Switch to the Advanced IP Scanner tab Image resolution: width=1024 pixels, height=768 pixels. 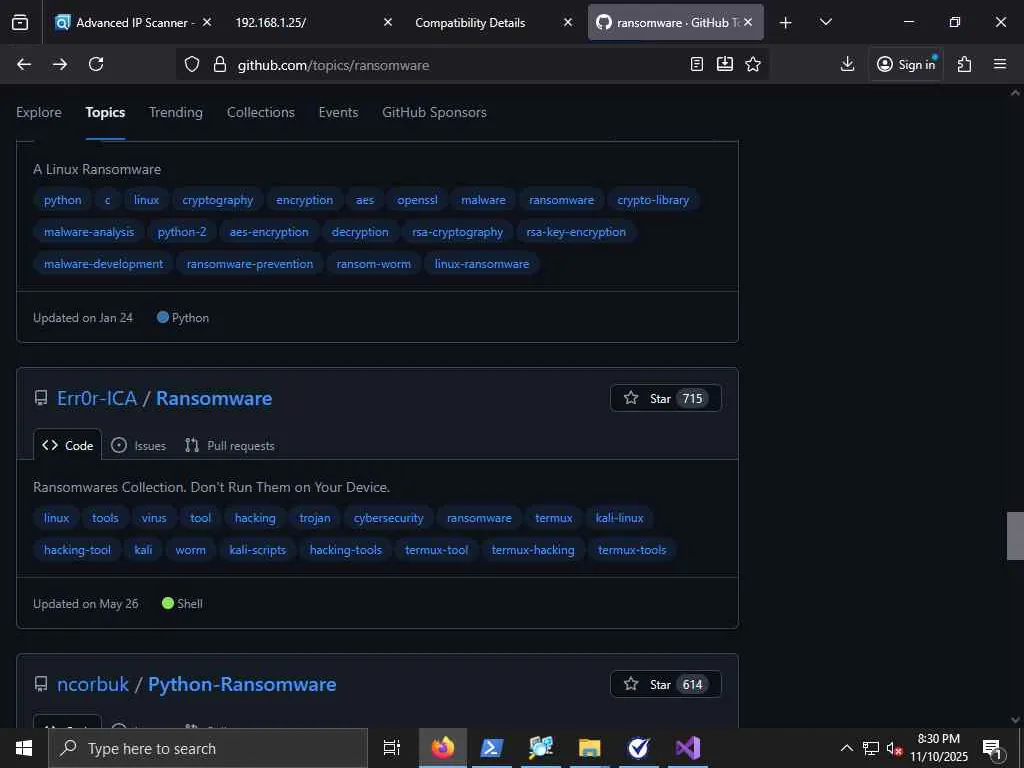133,22
